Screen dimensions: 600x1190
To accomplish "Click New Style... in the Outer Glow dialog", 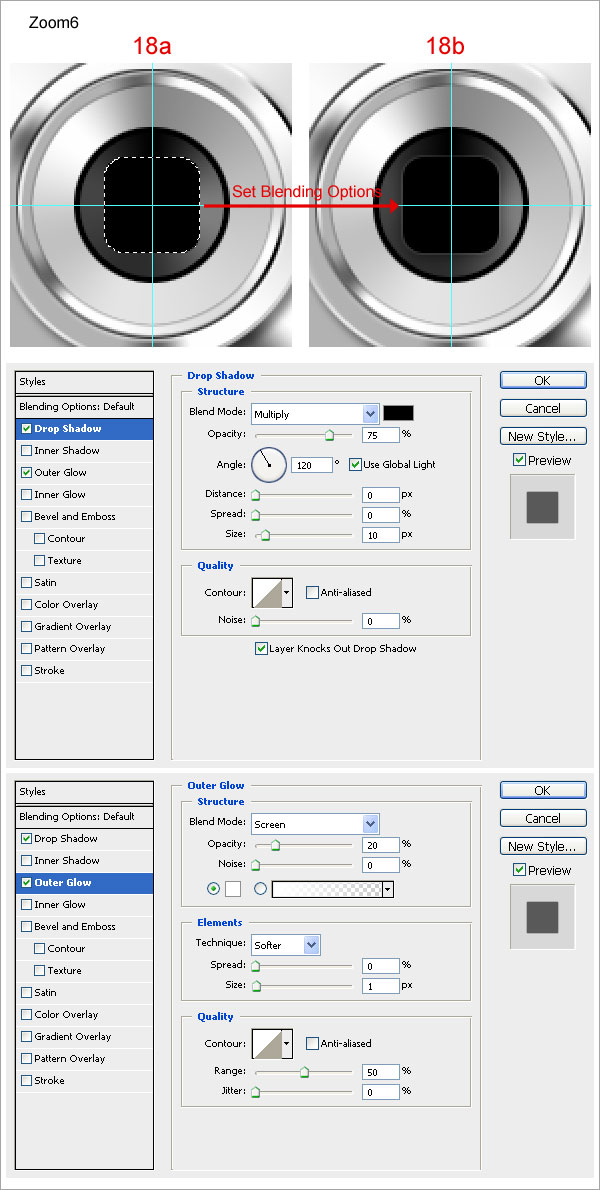I will click(543, 846).
